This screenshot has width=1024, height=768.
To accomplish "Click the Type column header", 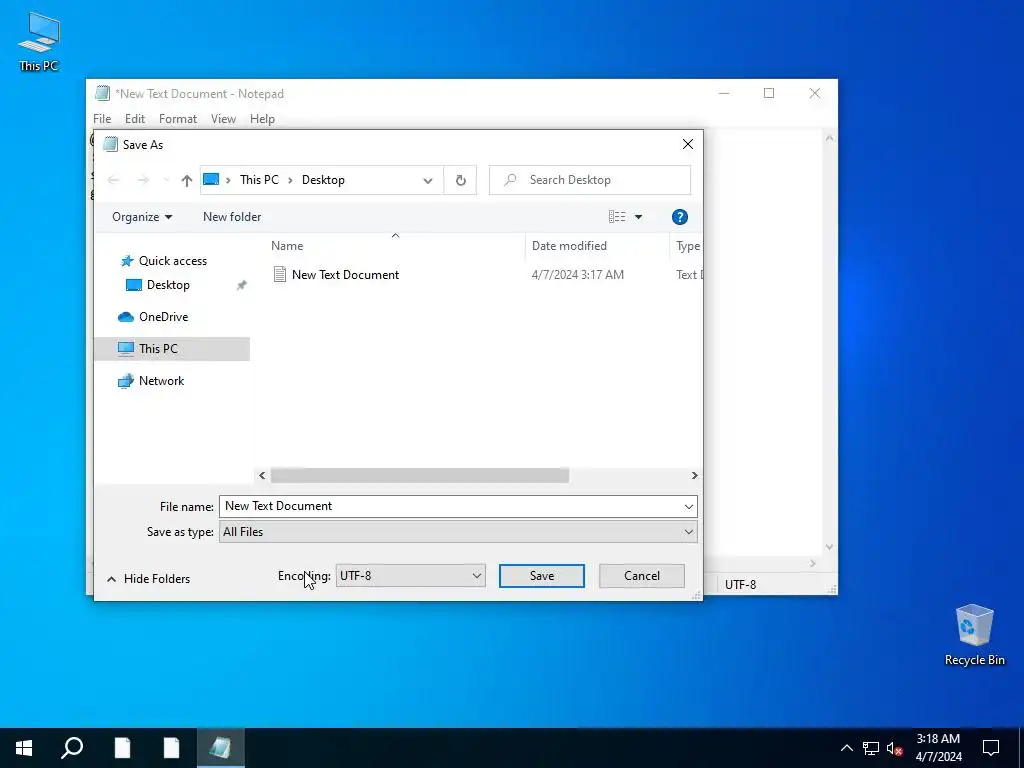I will pyautogui.click(x=686, y=246).
